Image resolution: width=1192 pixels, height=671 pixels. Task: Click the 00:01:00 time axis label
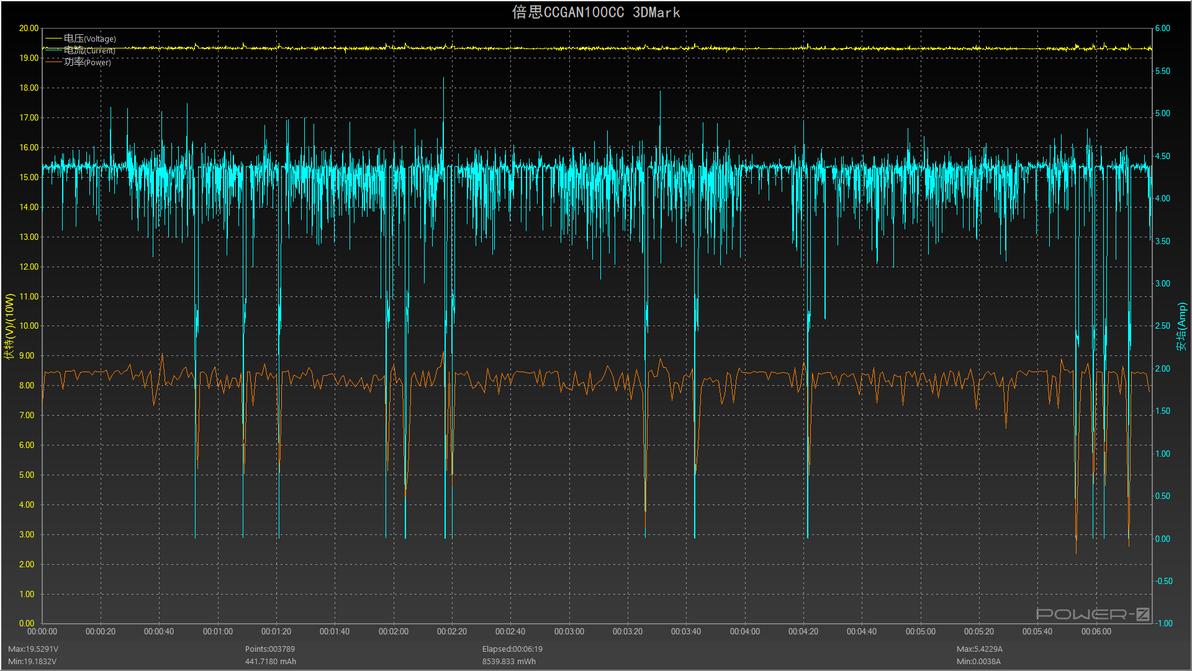click(217, 631)
